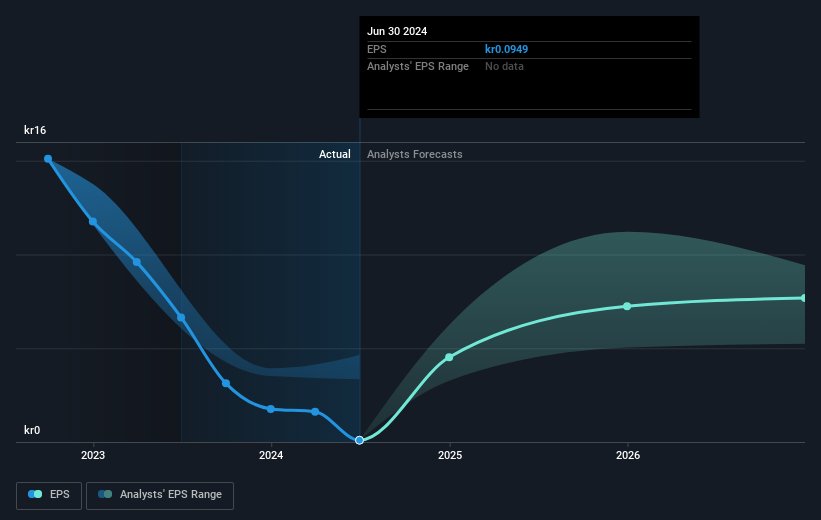This screenshot has height=520, width=821.
Task: Select the first EPS point at kr16 level
Action: [x=48, y=159]
